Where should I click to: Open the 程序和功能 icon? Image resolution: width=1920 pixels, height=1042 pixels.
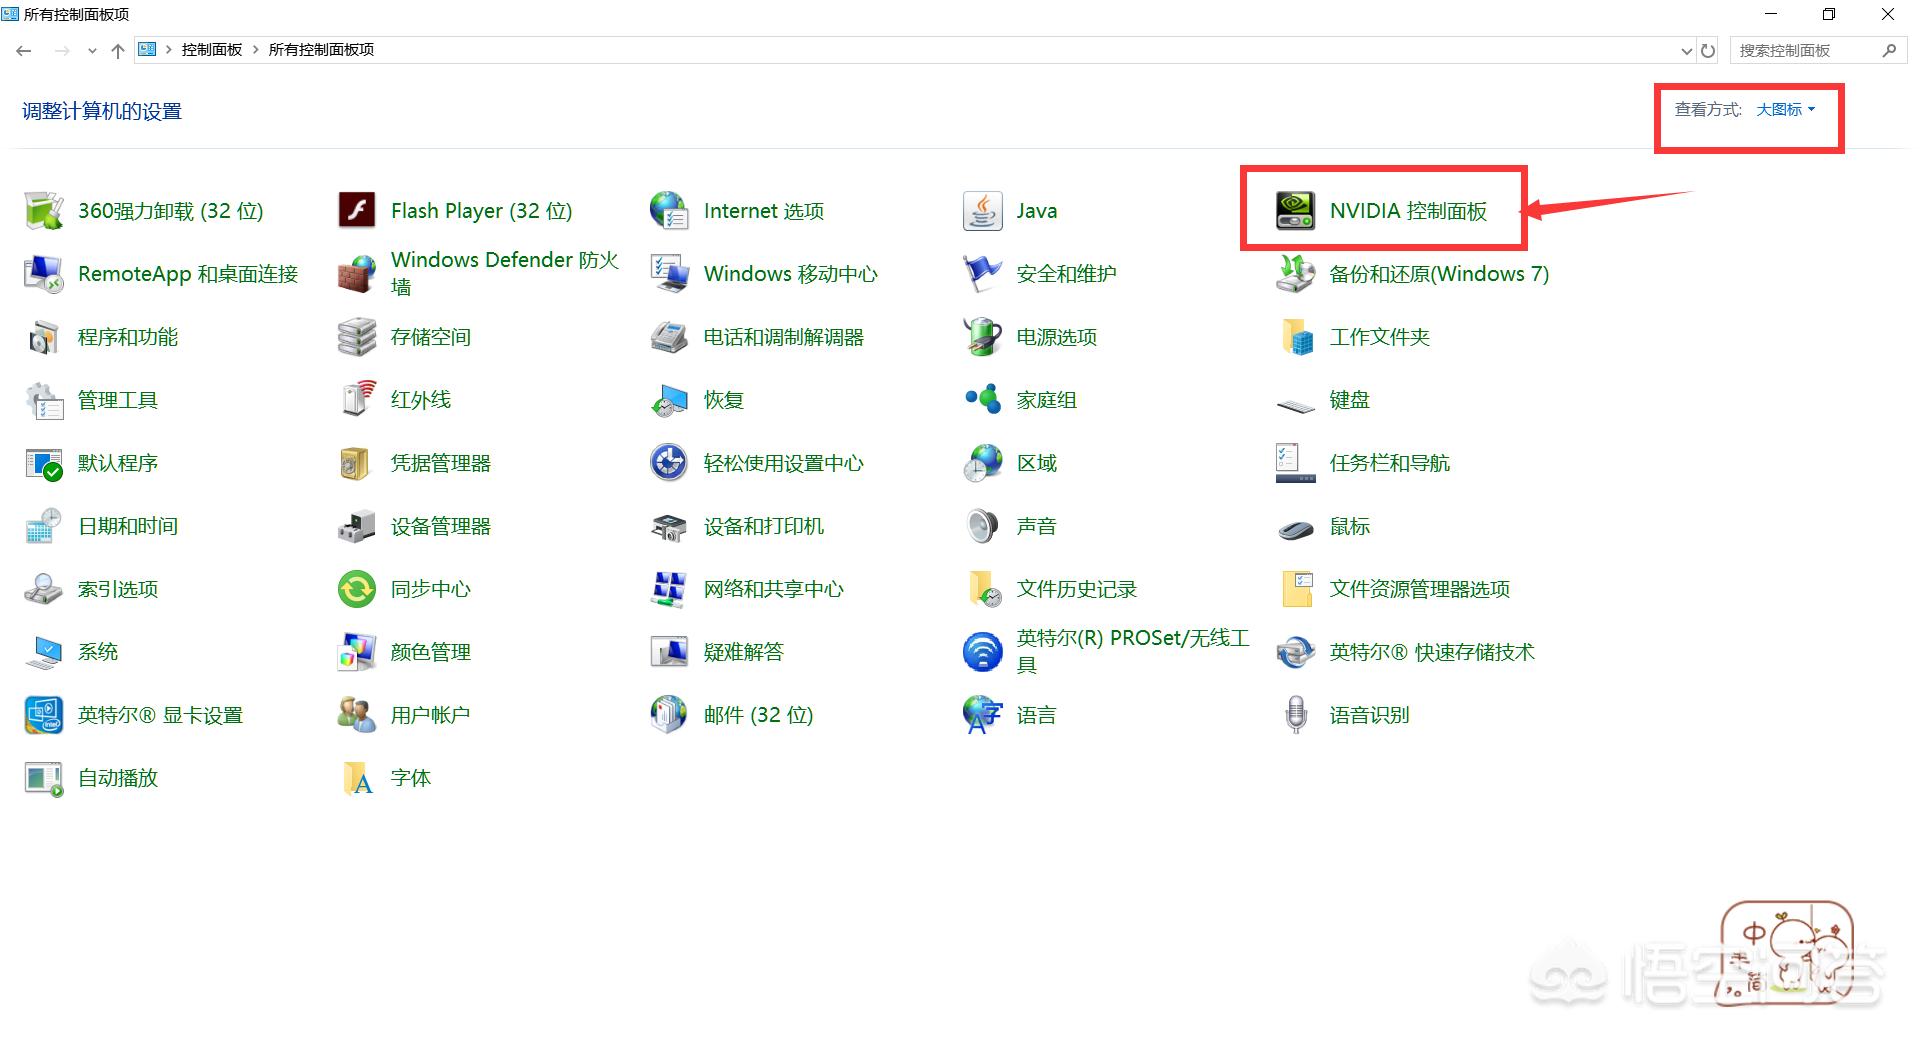tap(43, 337)
